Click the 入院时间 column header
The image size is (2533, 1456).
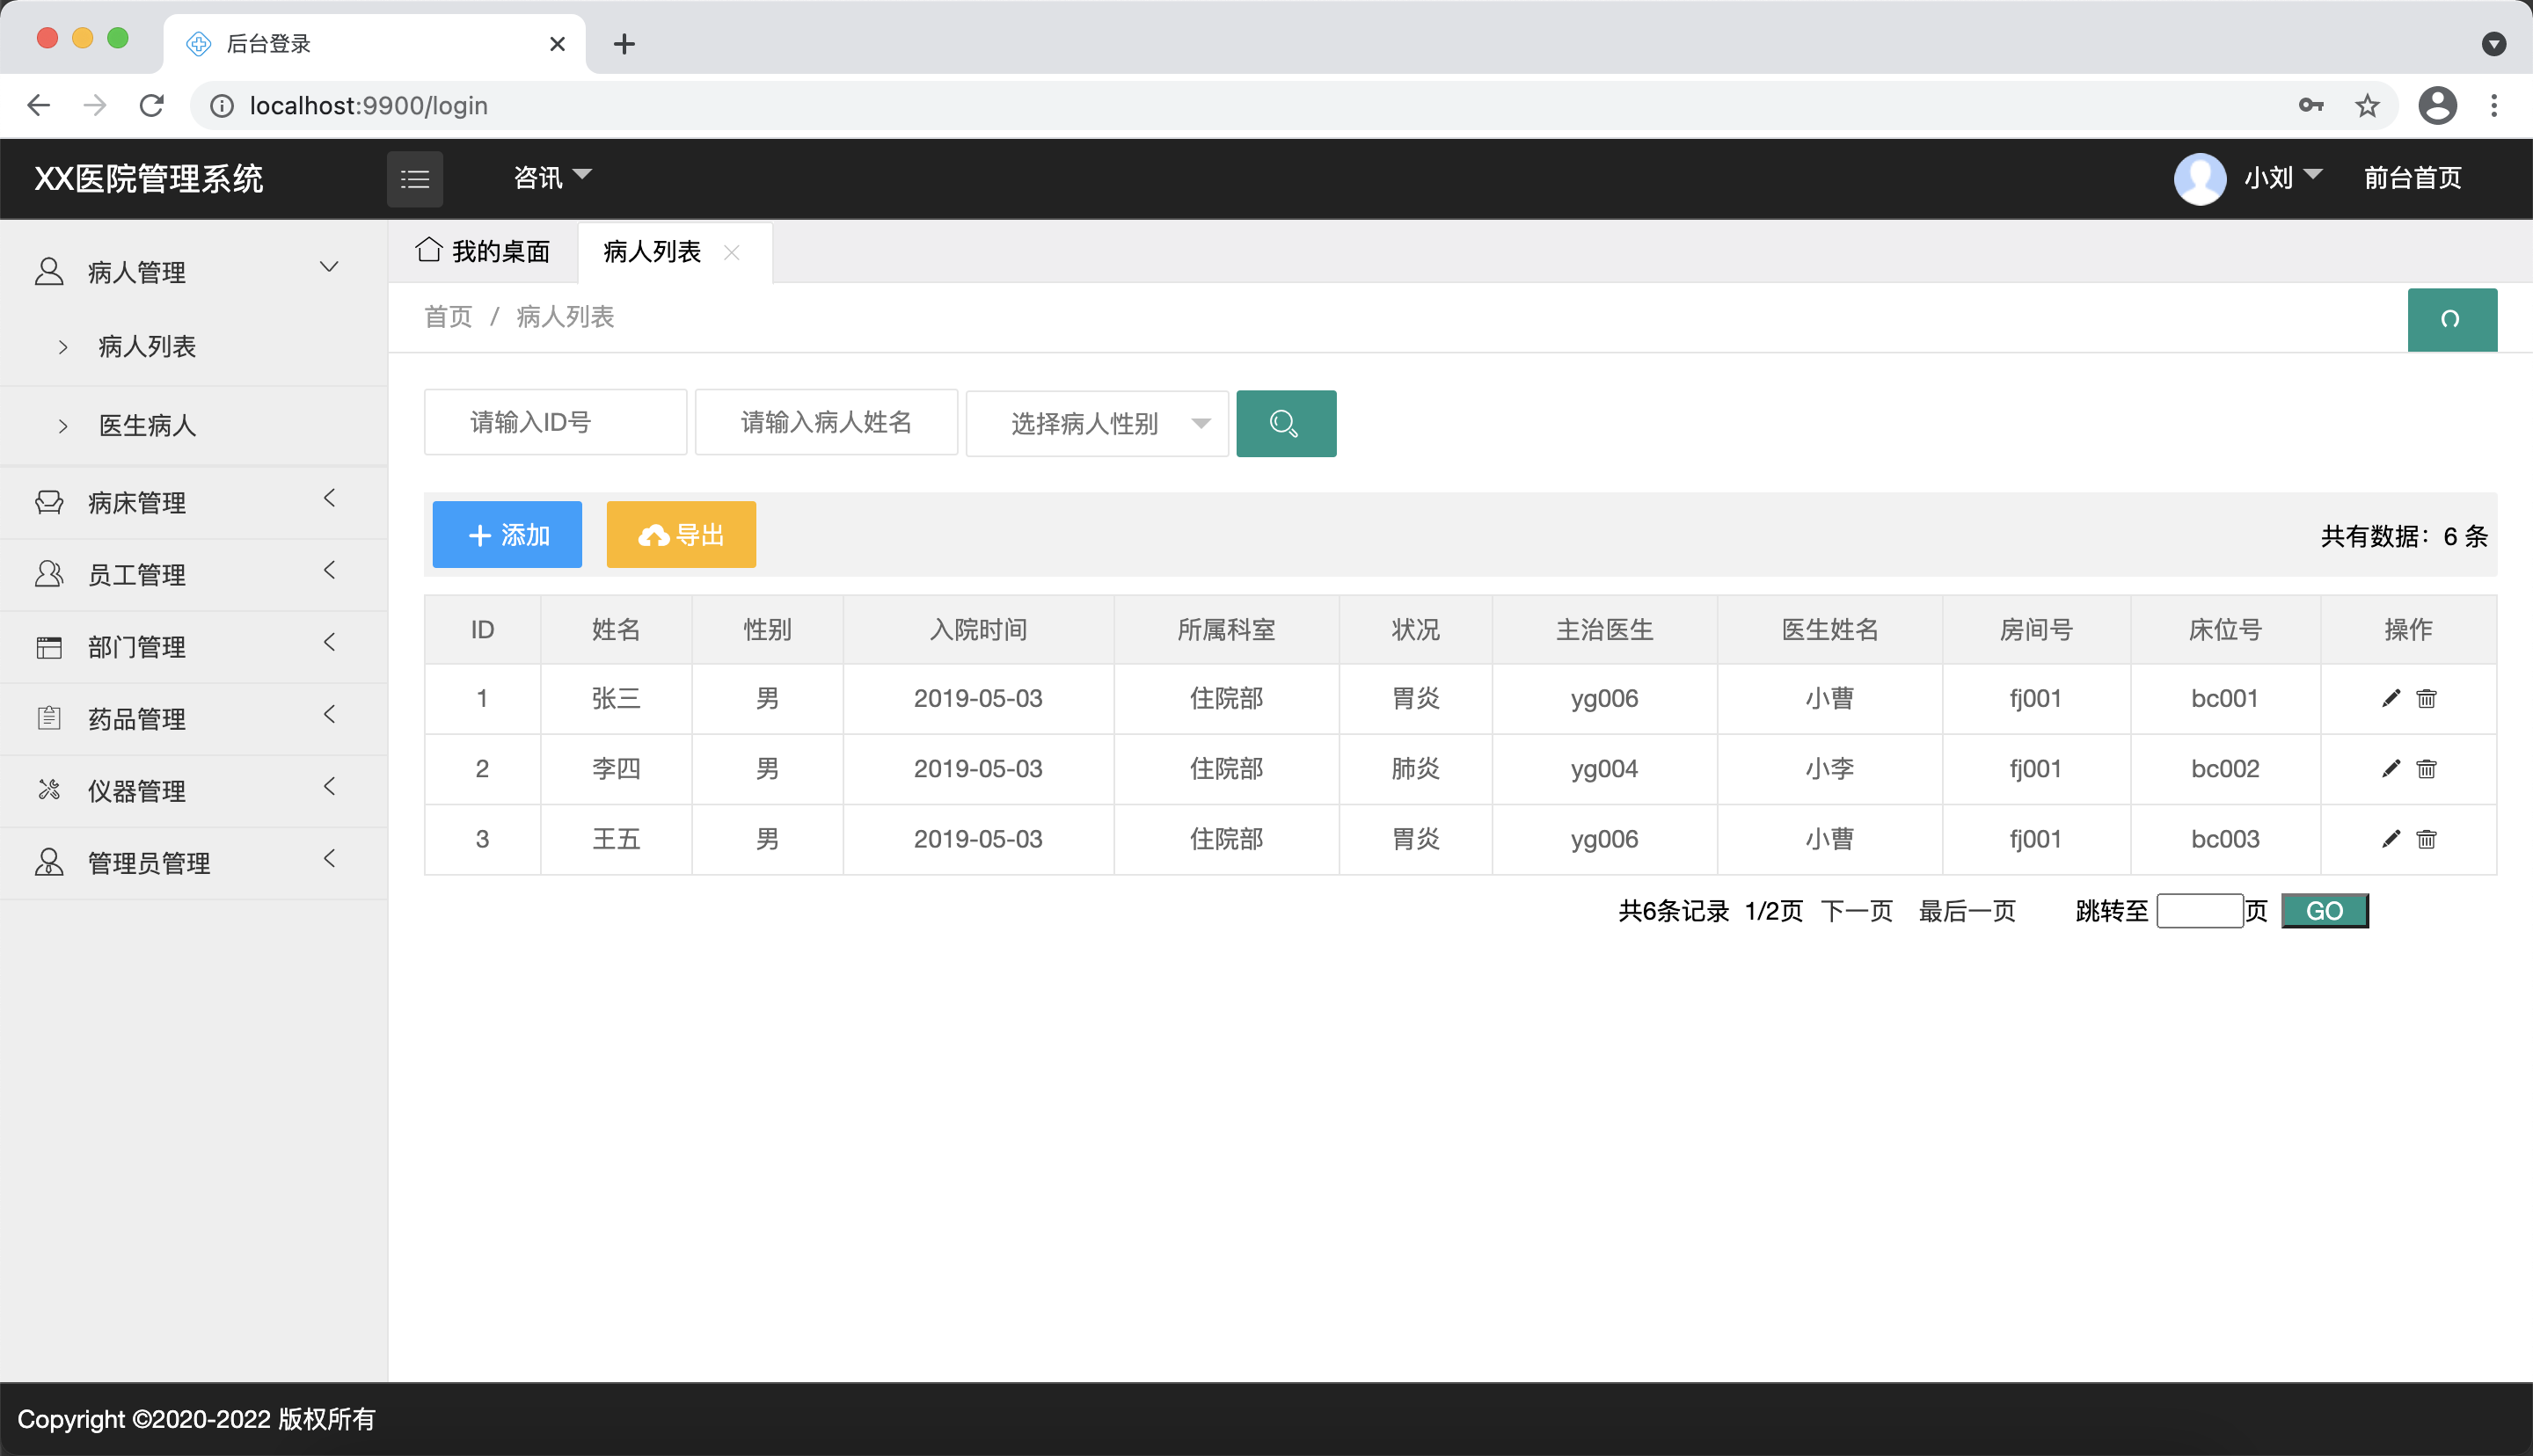click(x=977, y=629)
